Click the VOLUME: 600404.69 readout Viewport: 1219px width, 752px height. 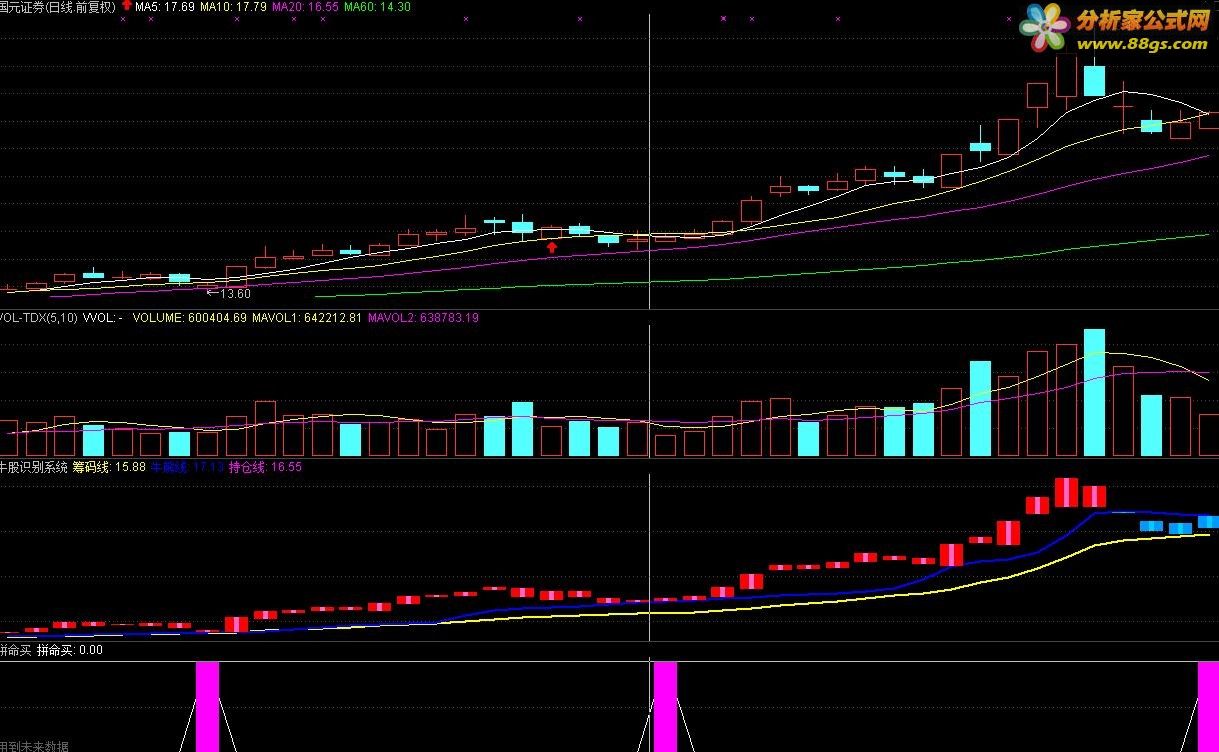[190, 318]
